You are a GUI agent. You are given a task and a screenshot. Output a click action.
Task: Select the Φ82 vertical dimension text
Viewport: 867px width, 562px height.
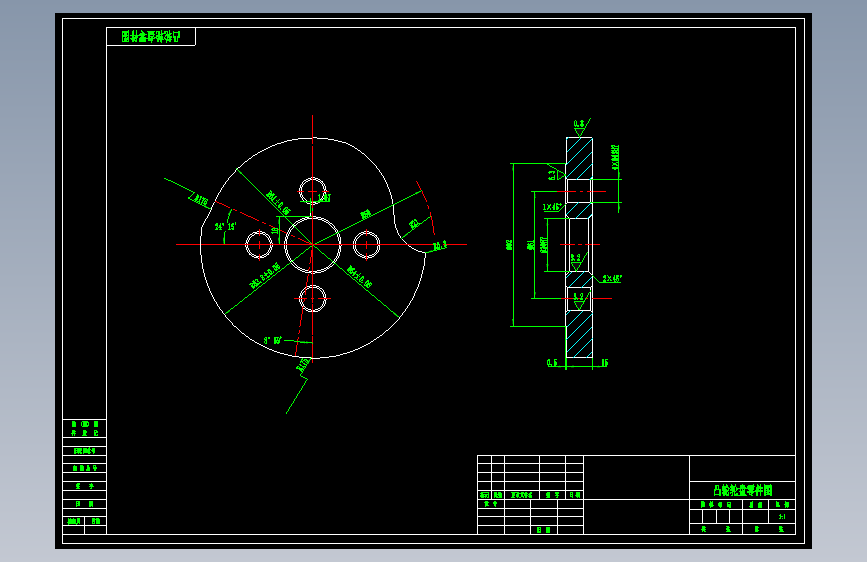click(509, 244)
